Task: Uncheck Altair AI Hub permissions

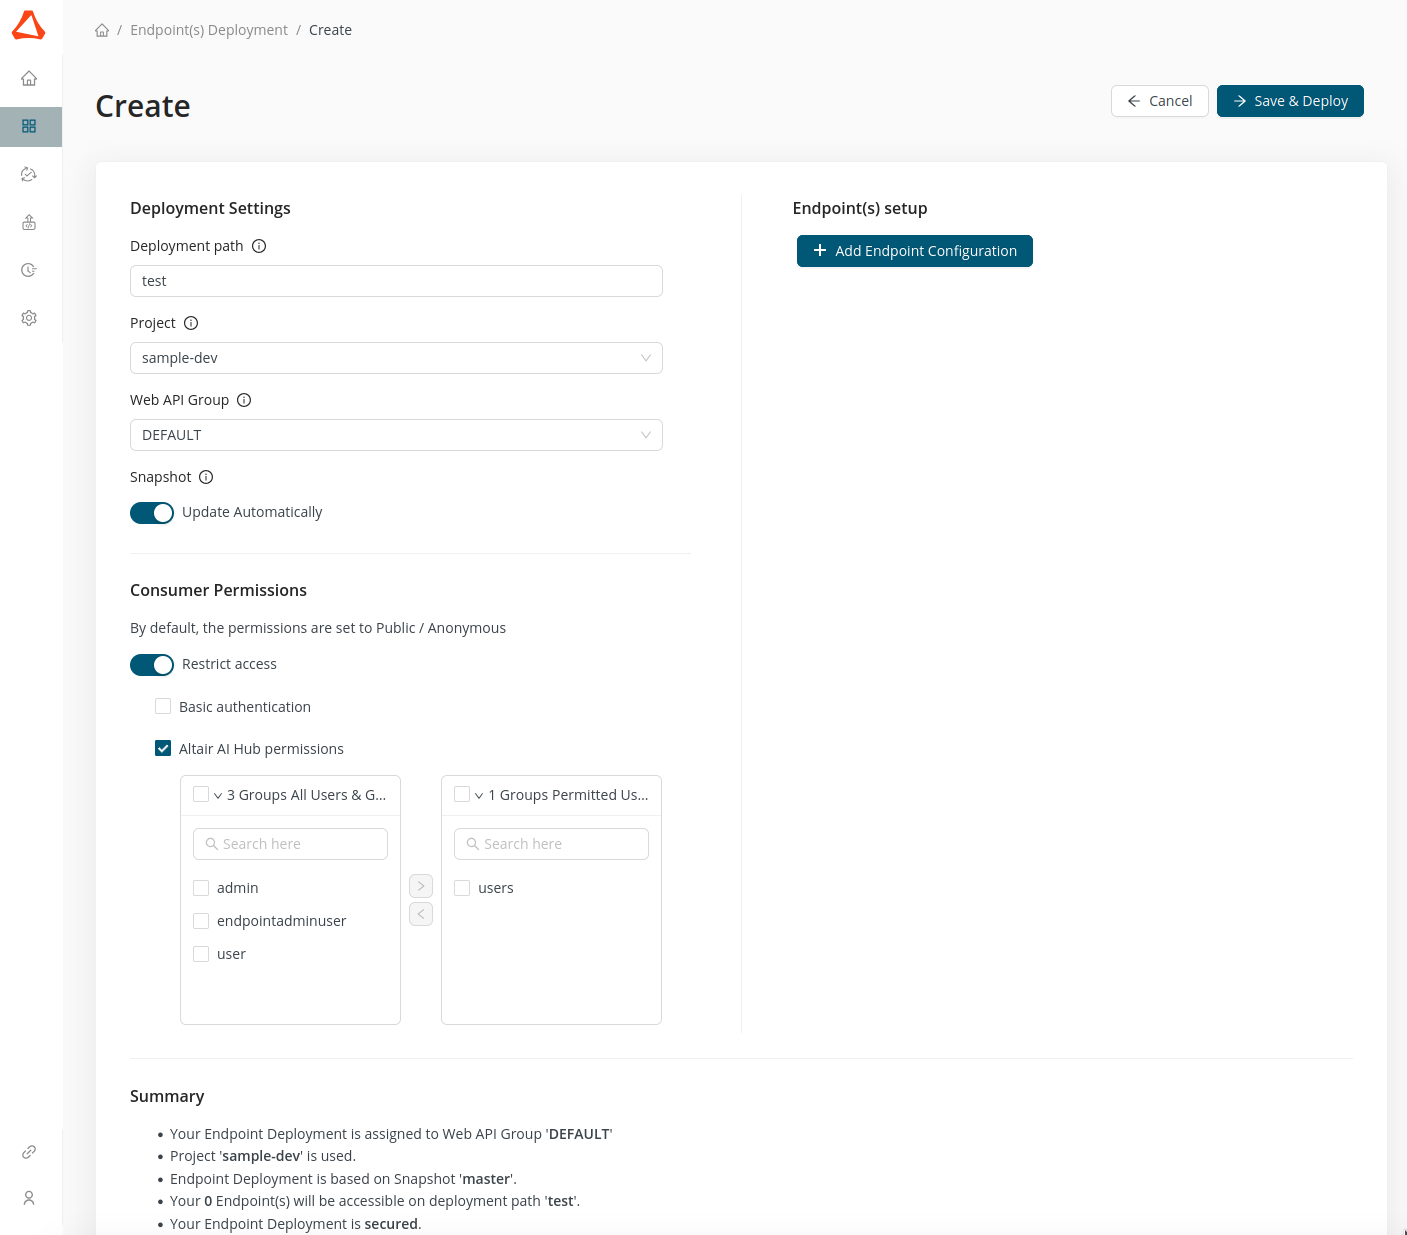Action: tap(163, 748)
